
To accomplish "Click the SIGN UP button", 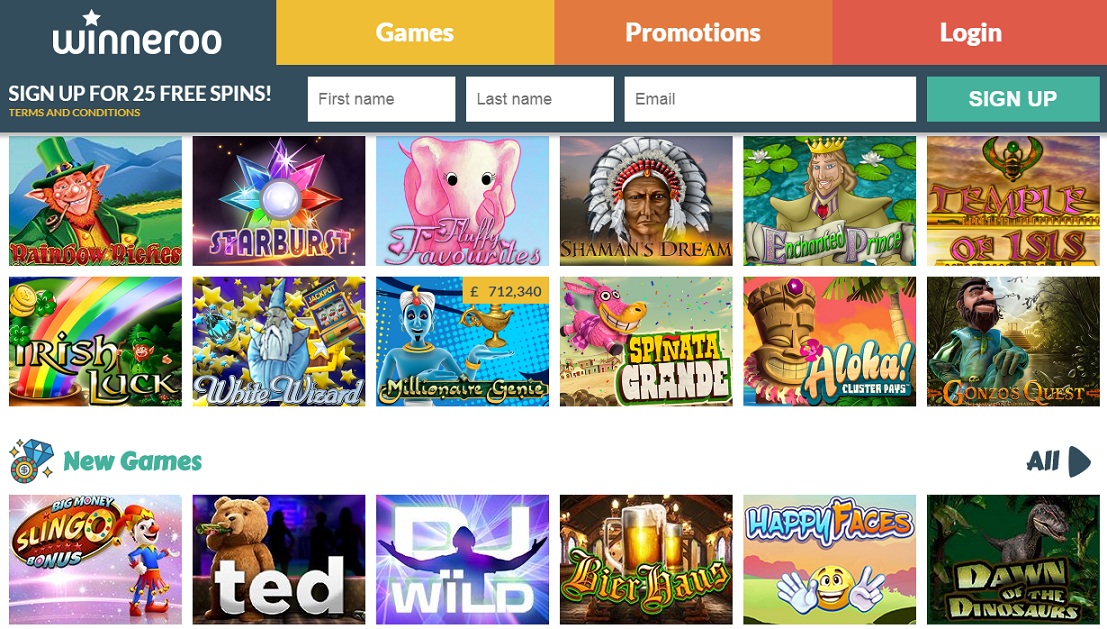I will click(x=1012, y=99).
